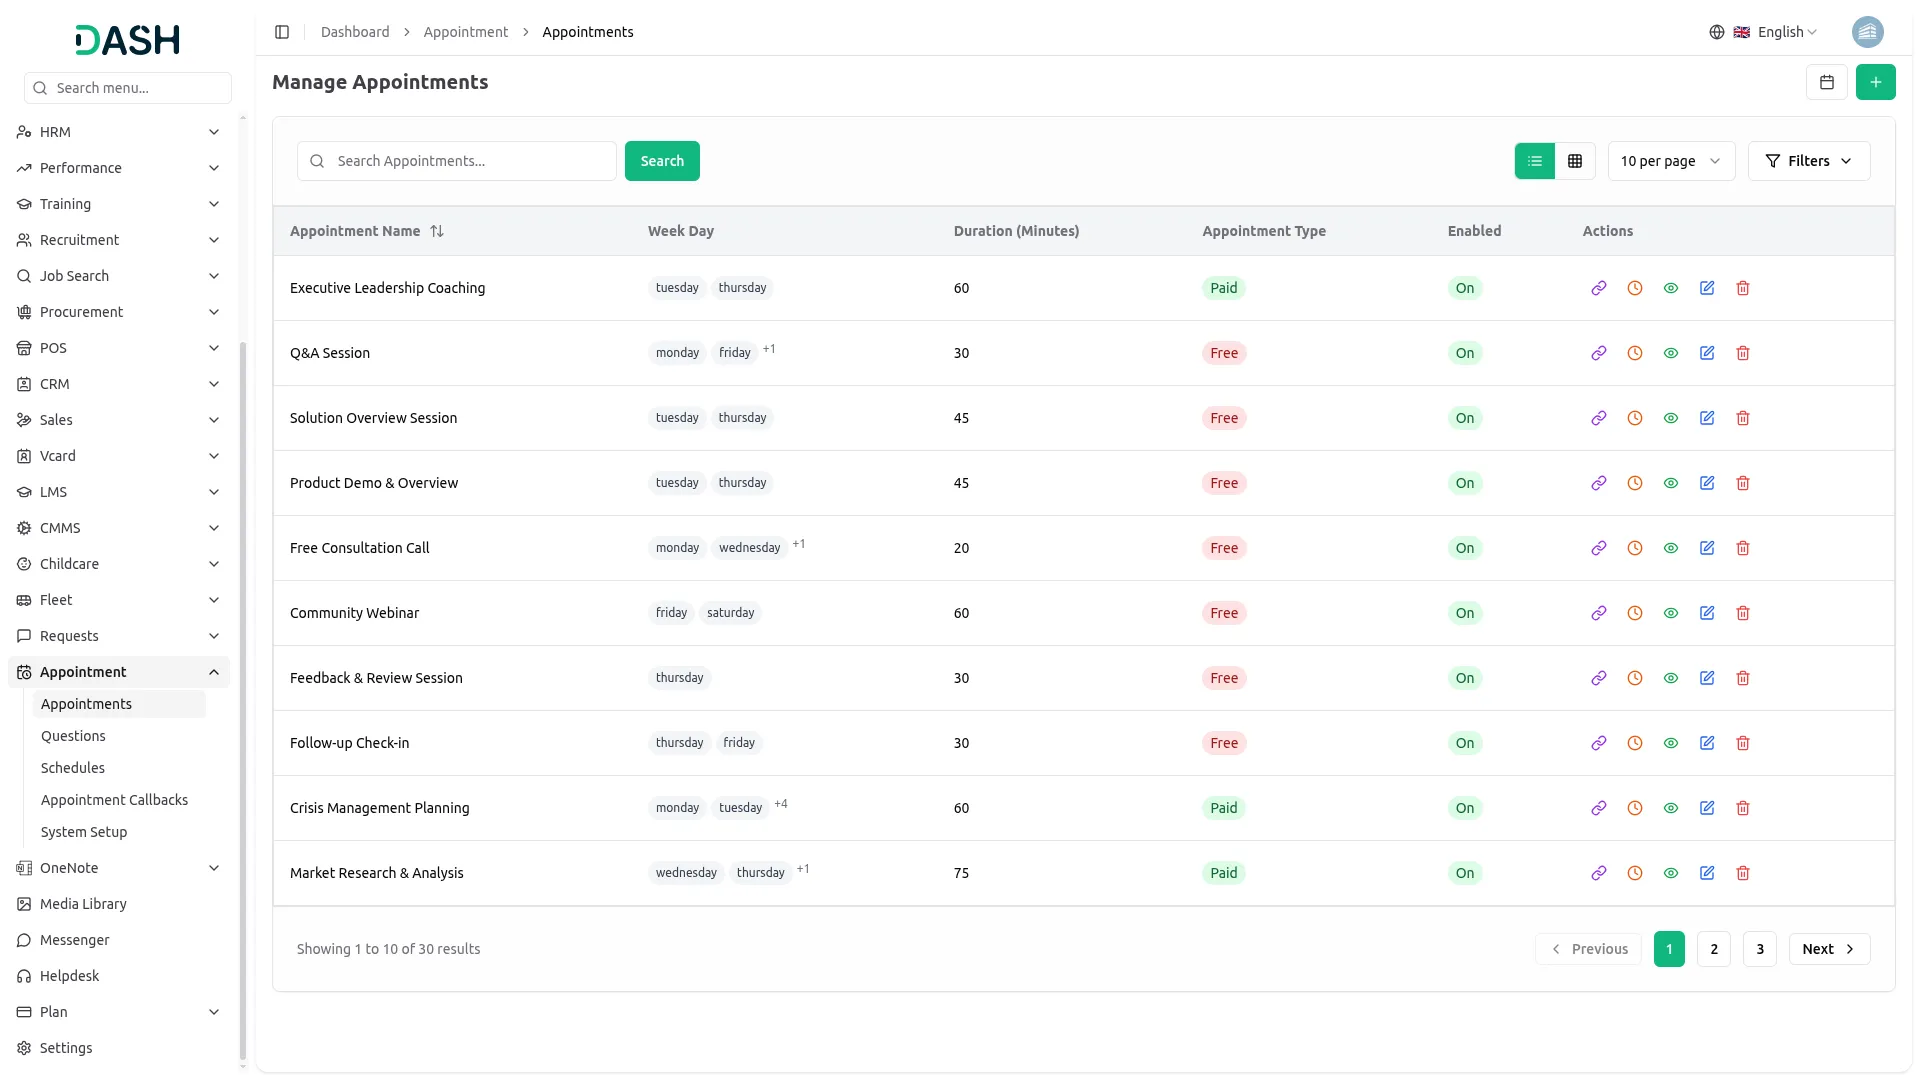Edit the Feedback & Review Session appointment
1920x1080 pixels.
click(1707, 678)
